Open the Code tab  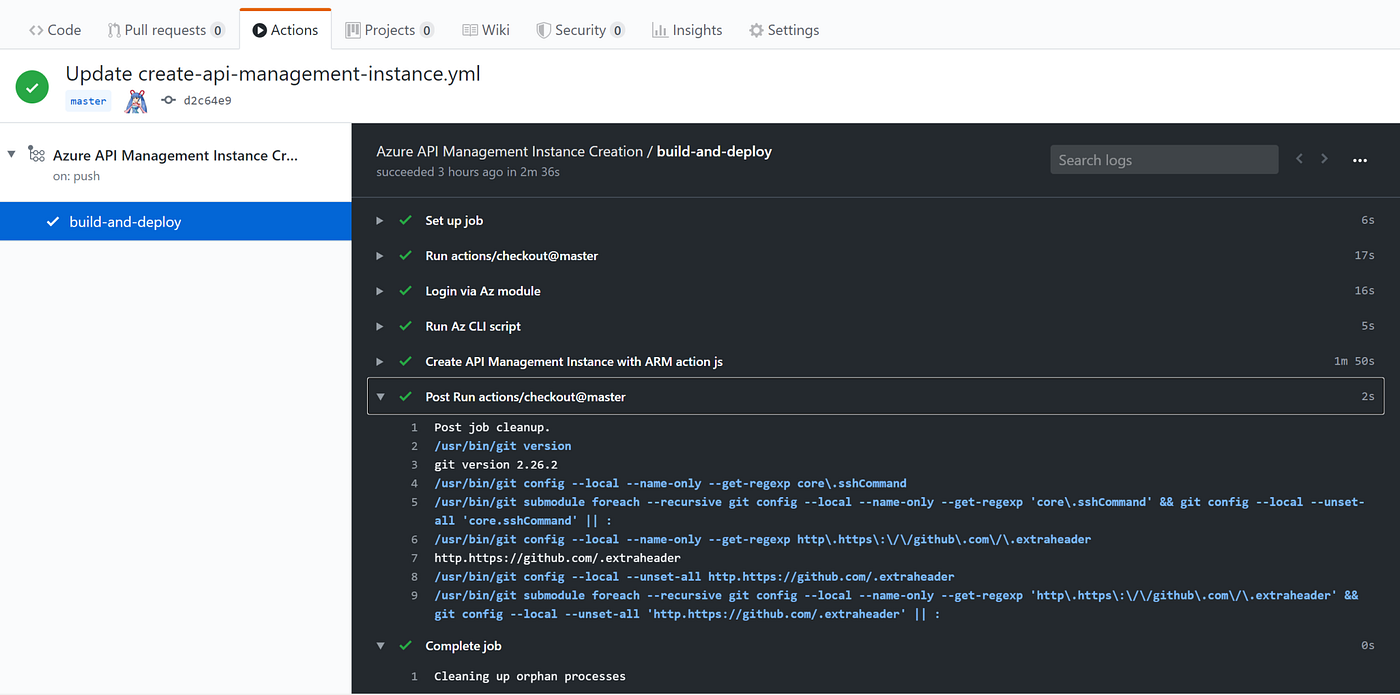coord(55,30)
